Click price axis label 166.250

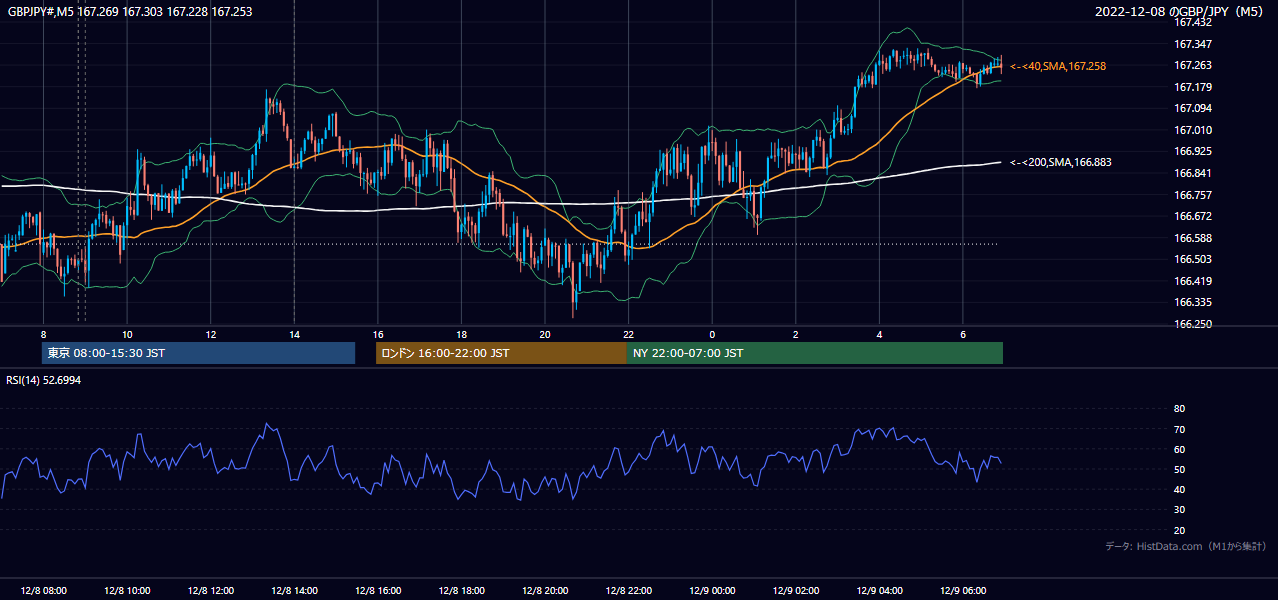click(1193, 324)
